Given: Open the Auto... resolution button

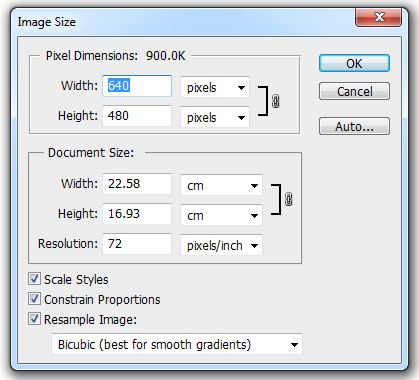Looking at the screenshot, I should 354,126.
